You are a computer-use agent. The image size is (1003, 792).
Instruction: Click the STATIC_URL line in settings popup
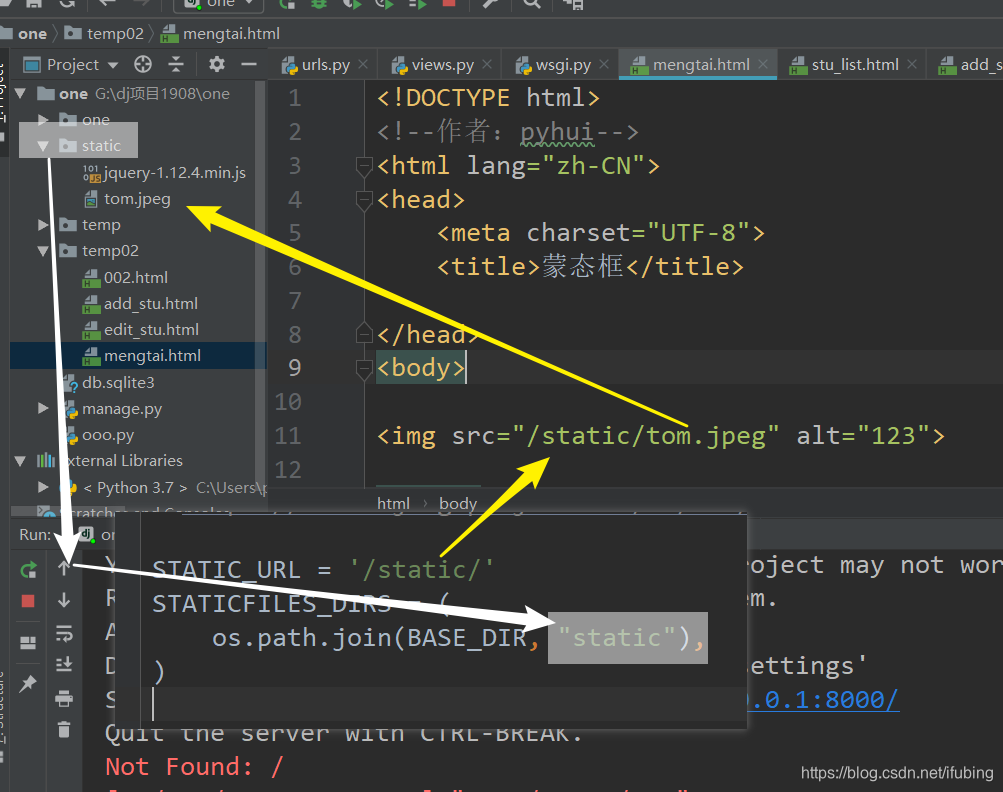click(323, 569)
